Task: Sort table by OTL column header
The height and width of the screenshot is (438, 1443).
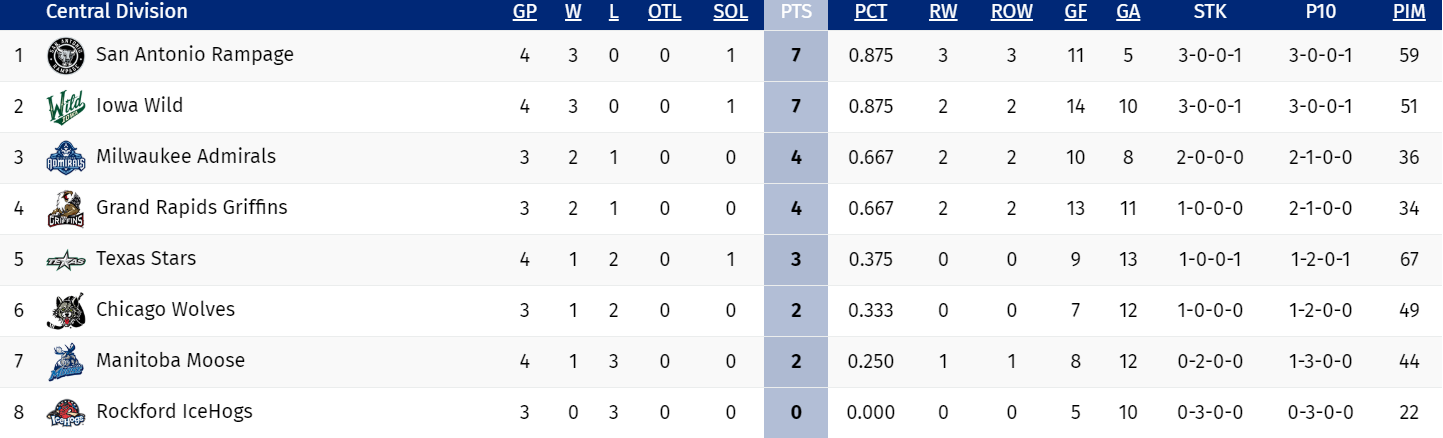Action: 664,12
